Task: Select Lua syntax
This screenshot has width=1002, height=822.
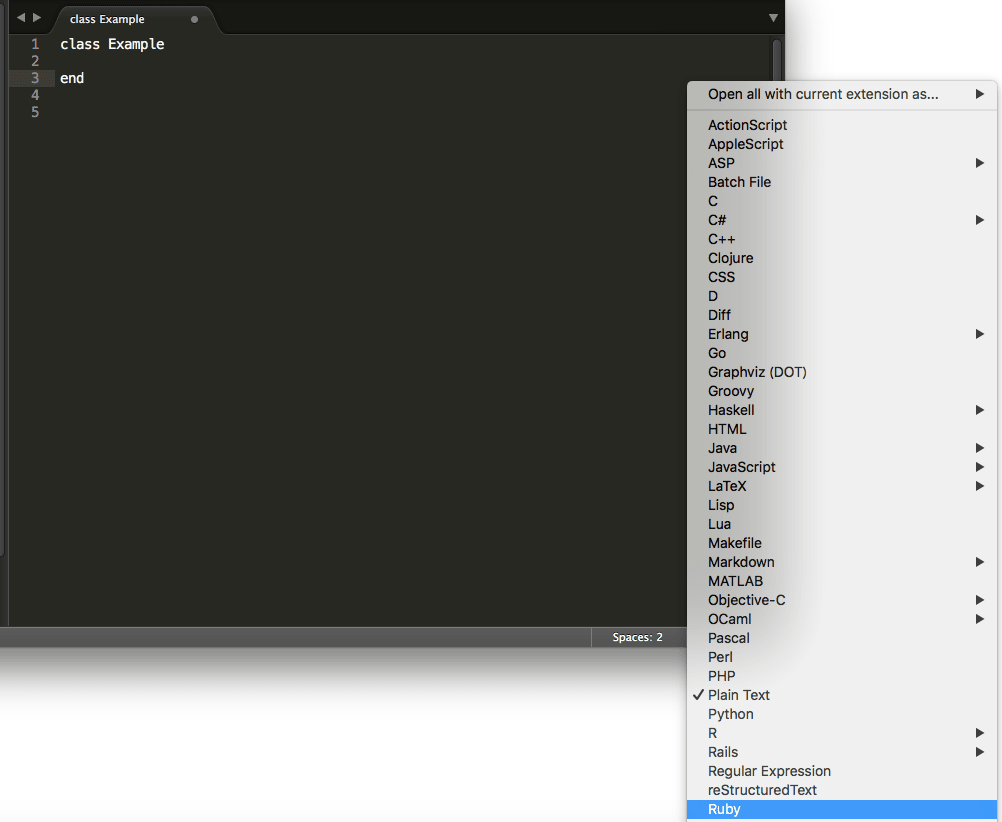Action: [842, 524]
